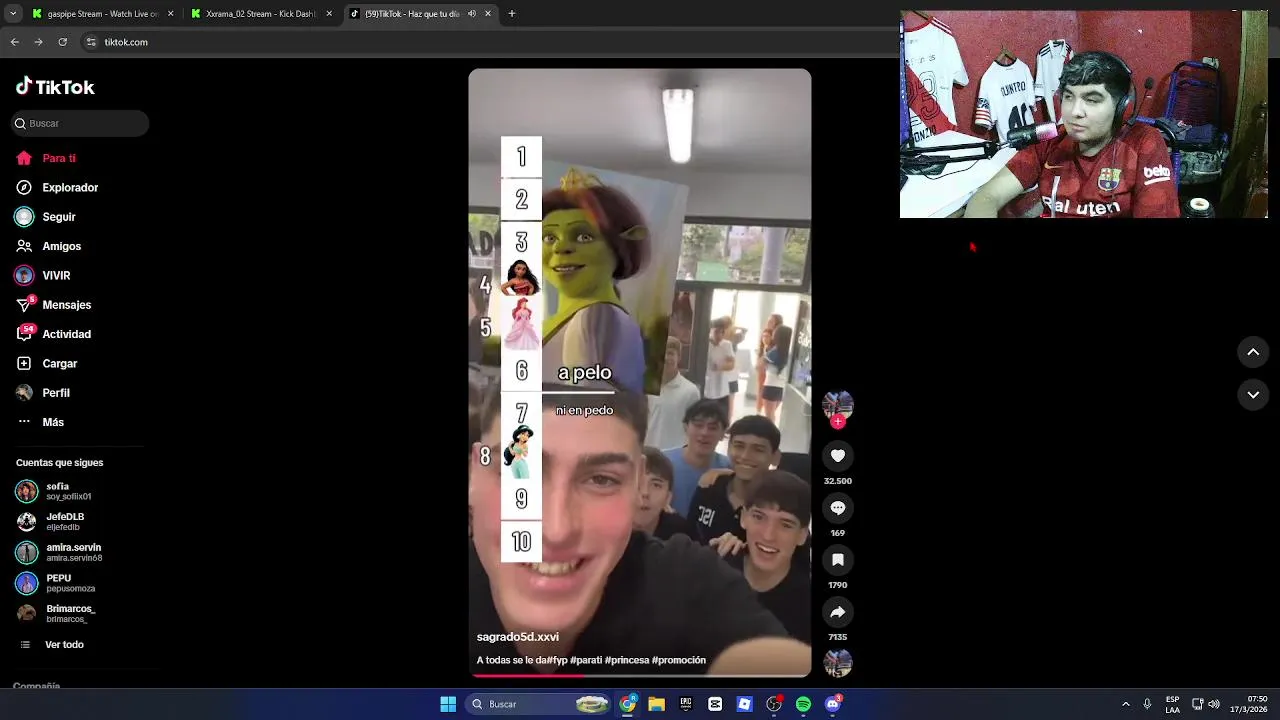Close the TikTok browser tab
1280x720 pixels.
487,14
